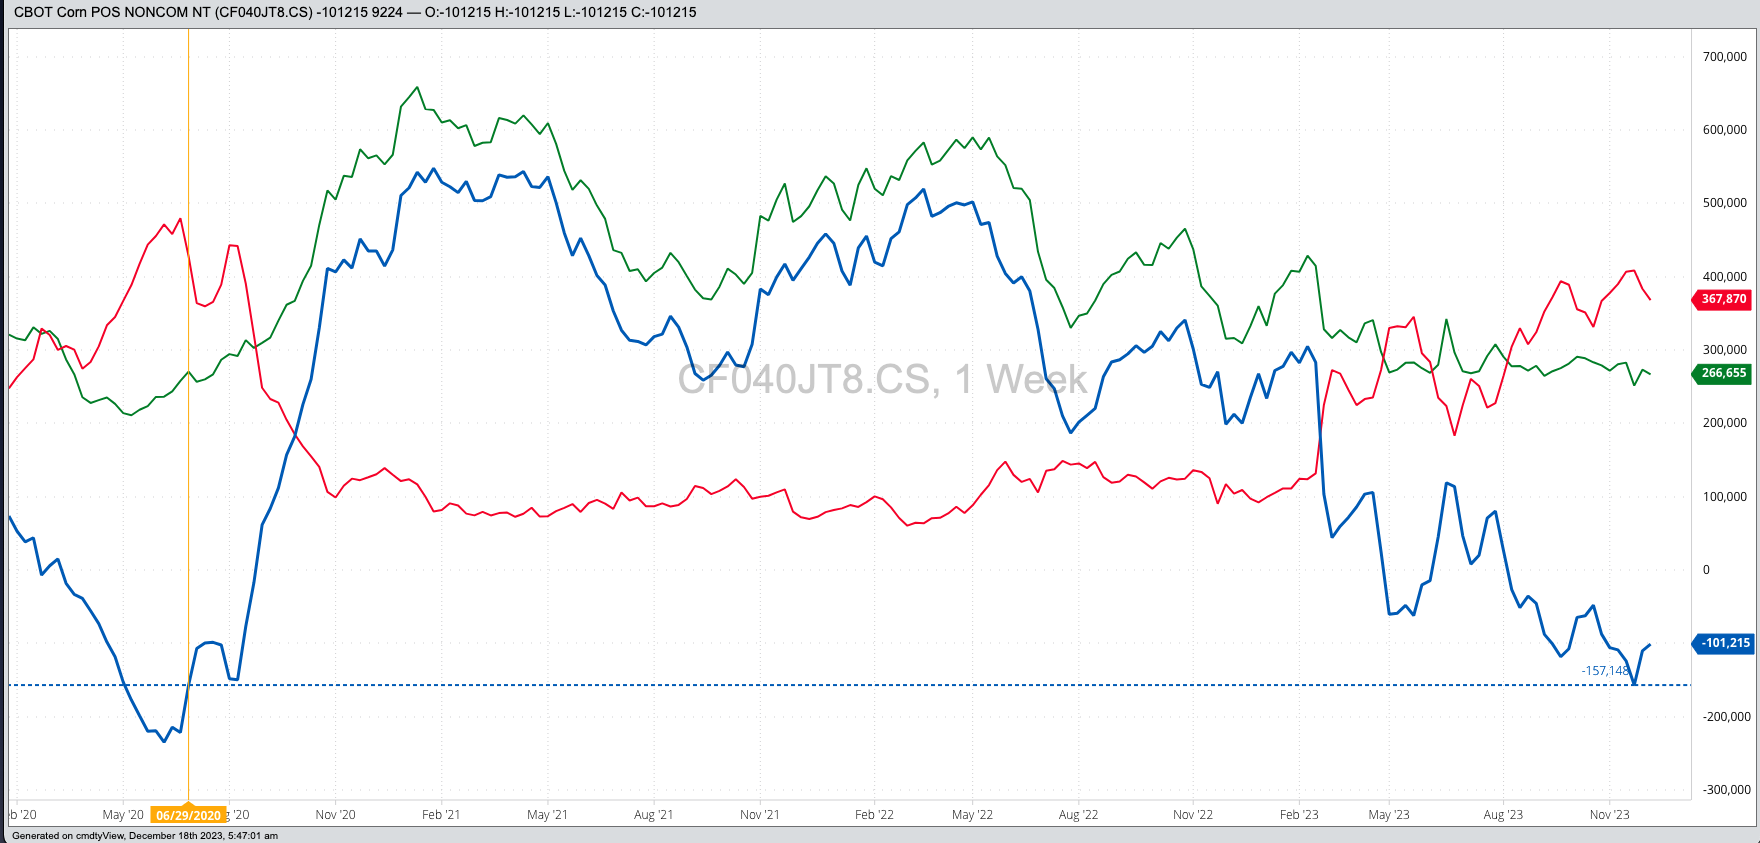Select the Feb '23 x-axis date label

click(1299, 815)
